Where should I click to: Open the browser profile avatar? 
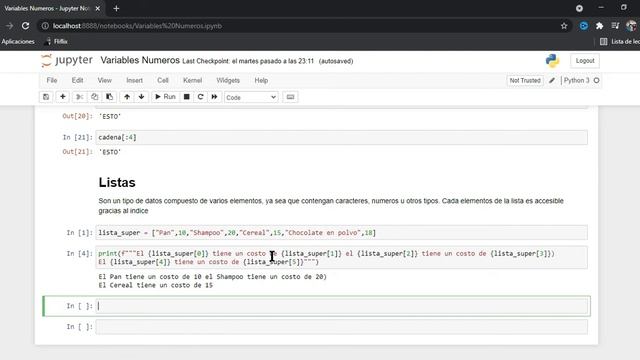[x=631, y=26]
